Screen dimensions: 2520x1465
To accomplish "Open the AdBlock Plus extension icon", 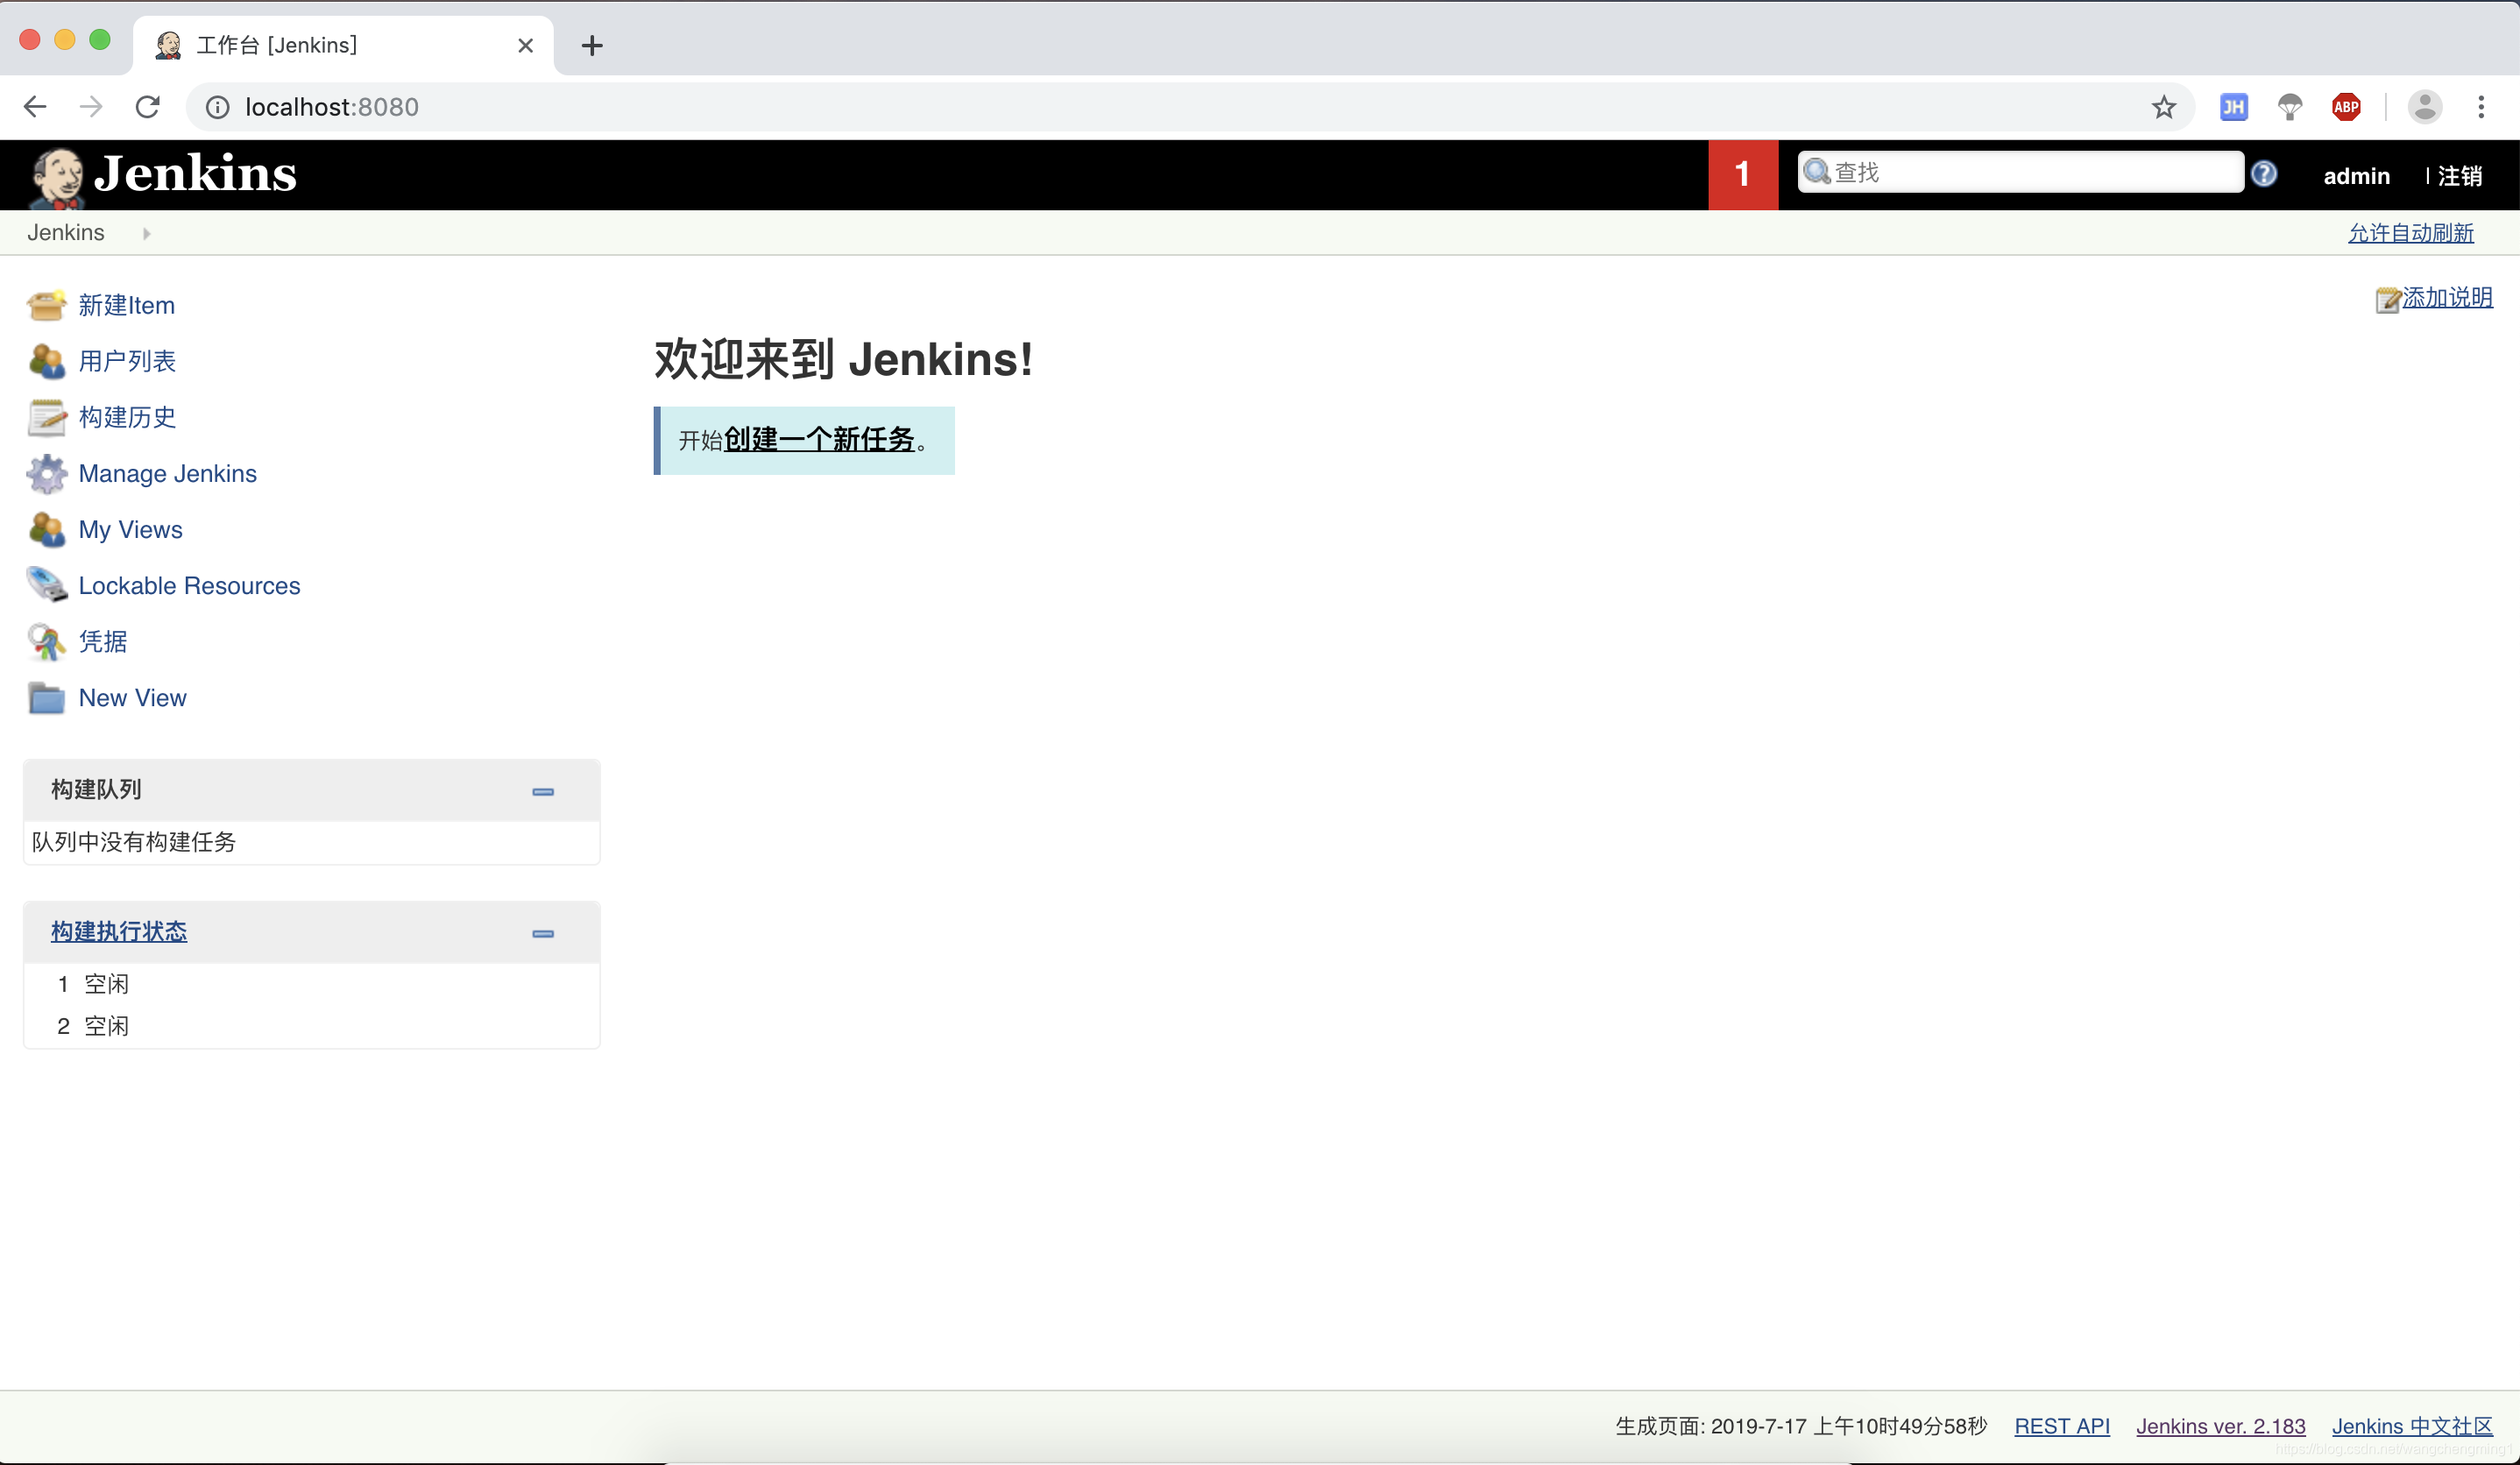I will [x=2345, y=107].
